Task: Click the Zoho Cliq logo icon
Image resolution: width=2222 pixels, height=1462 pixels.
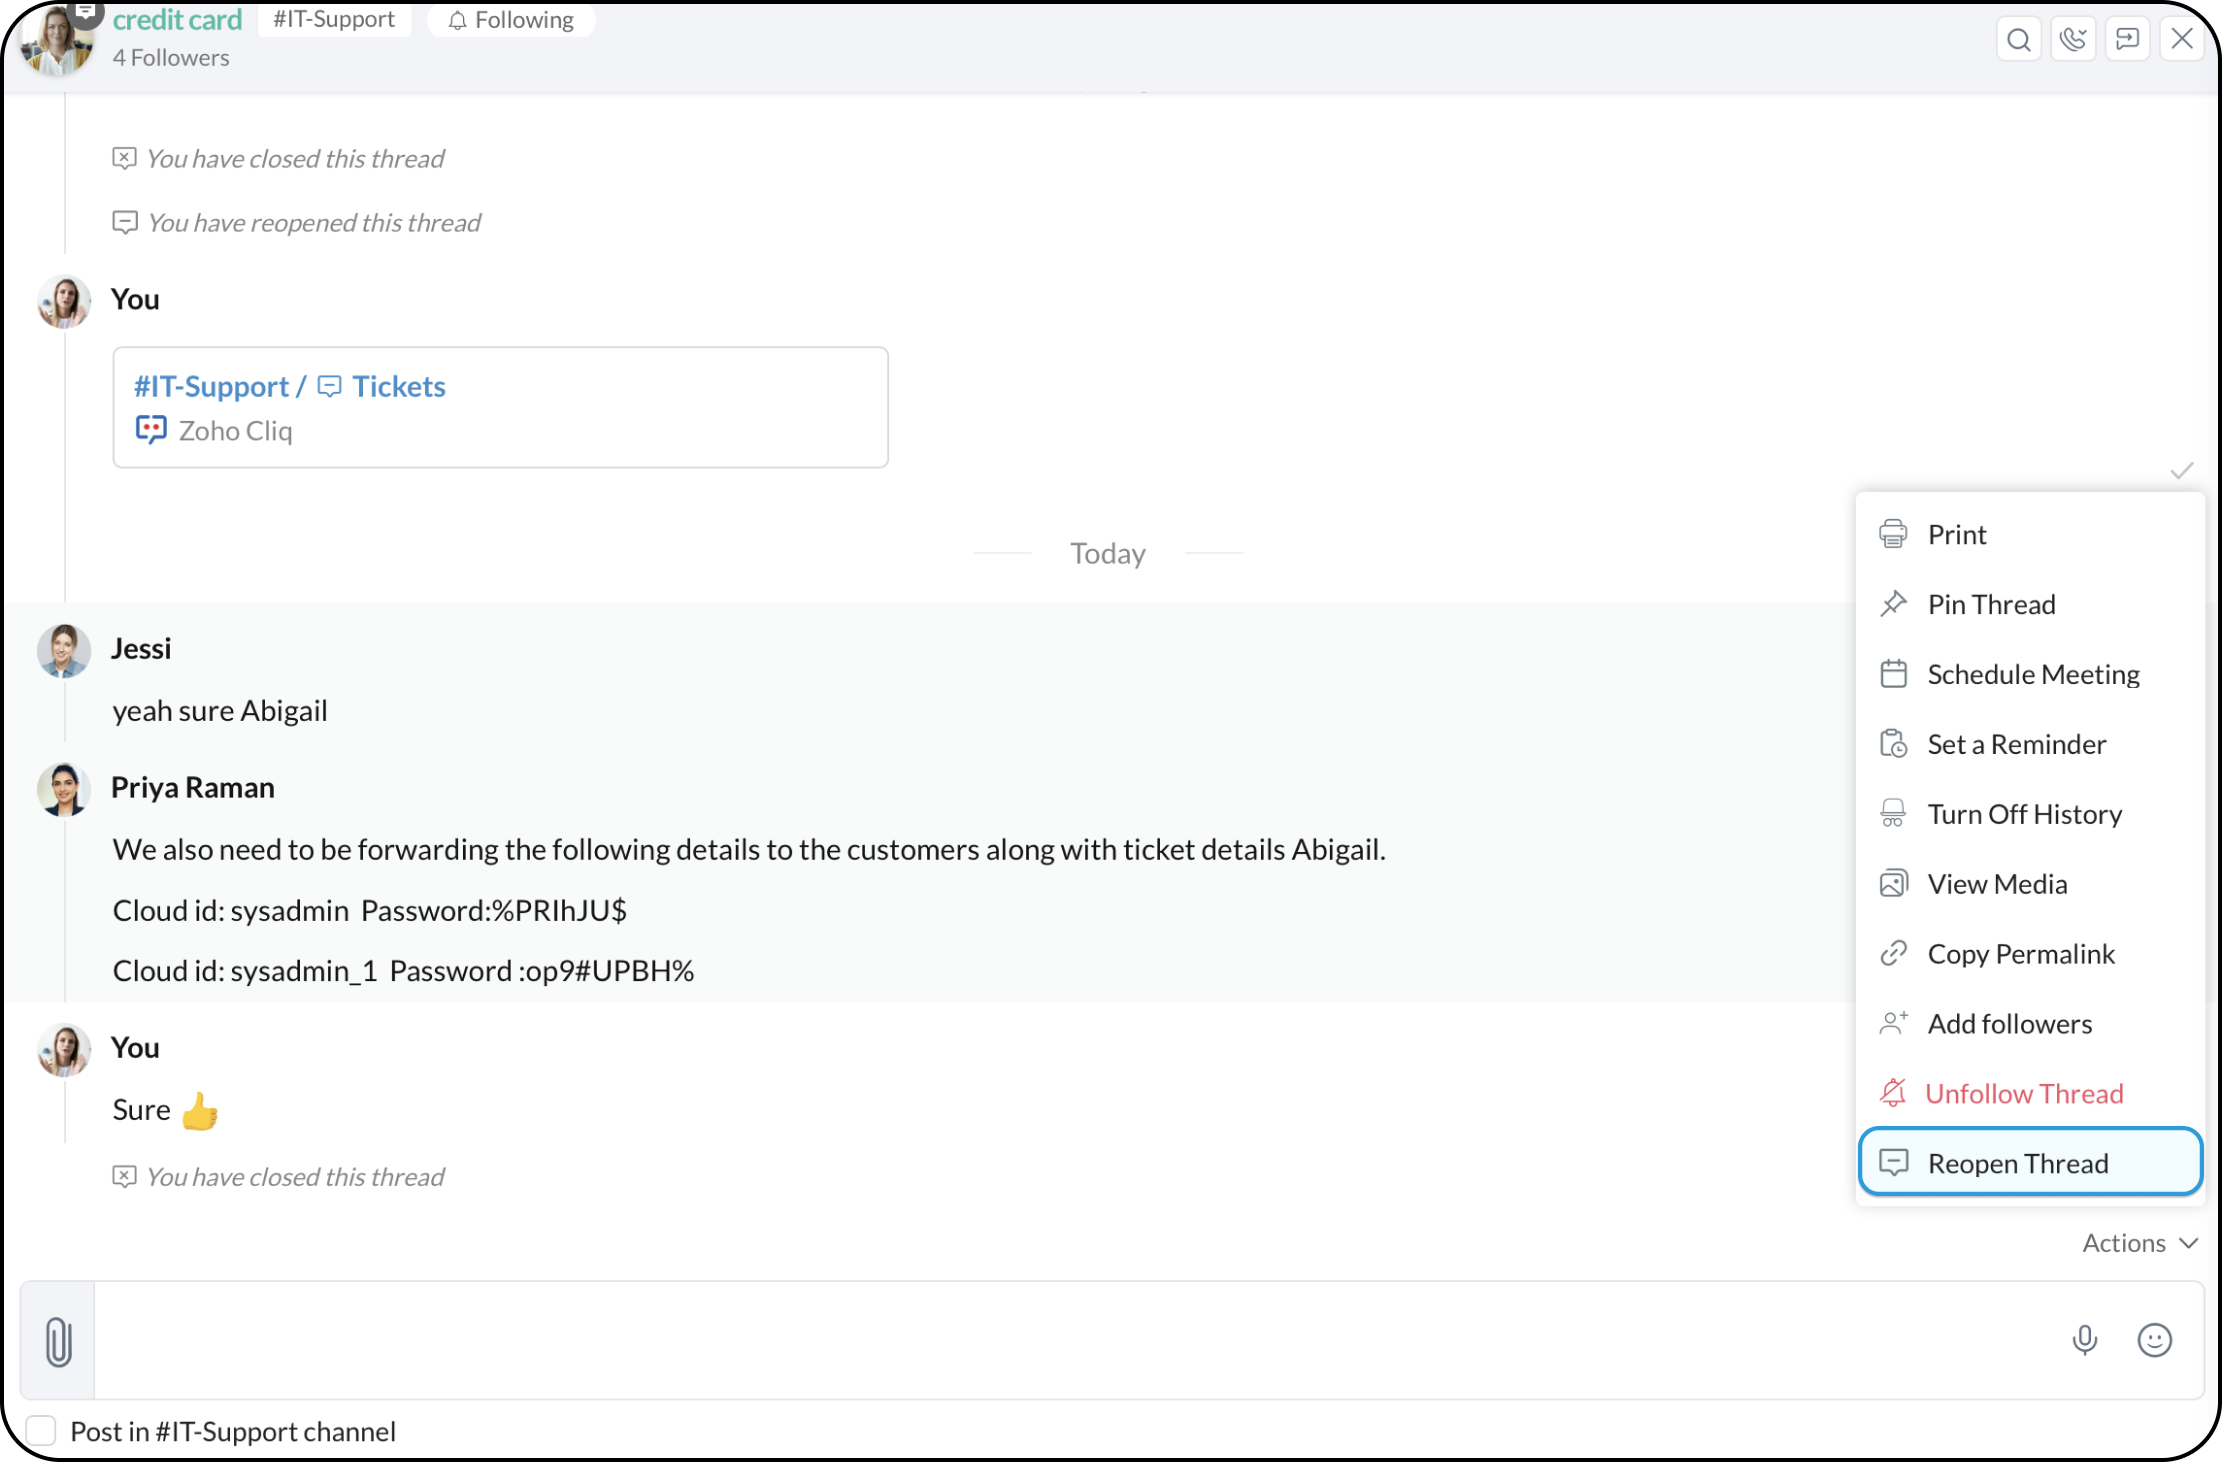Action: click(x=151, y=430)
